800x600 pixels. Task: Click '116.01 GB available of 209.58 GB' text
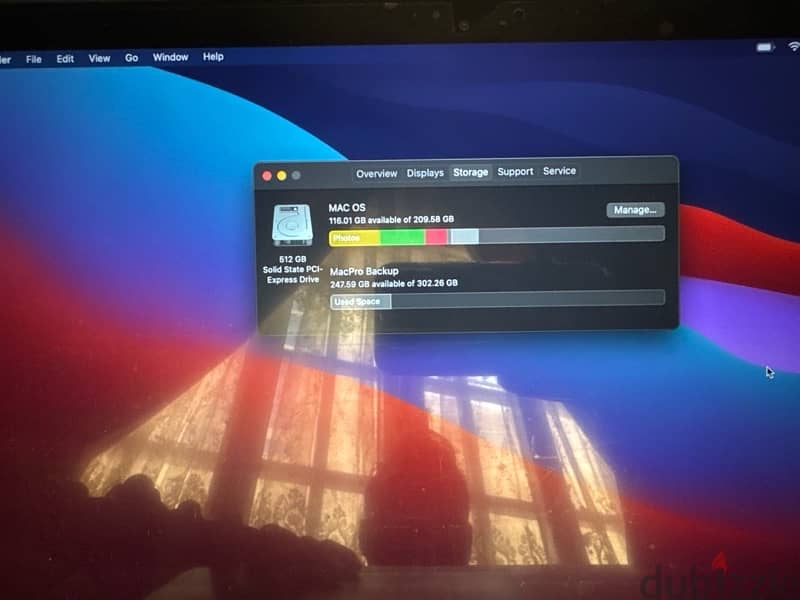[x=391, y=220]
